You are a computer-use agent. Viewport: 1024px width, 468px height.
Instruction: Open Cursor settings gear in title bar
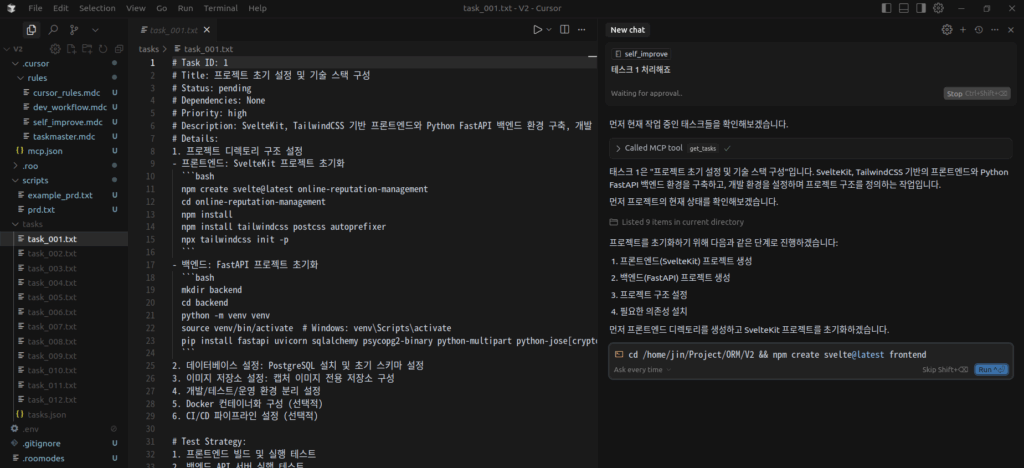click(x=938, y=8)
